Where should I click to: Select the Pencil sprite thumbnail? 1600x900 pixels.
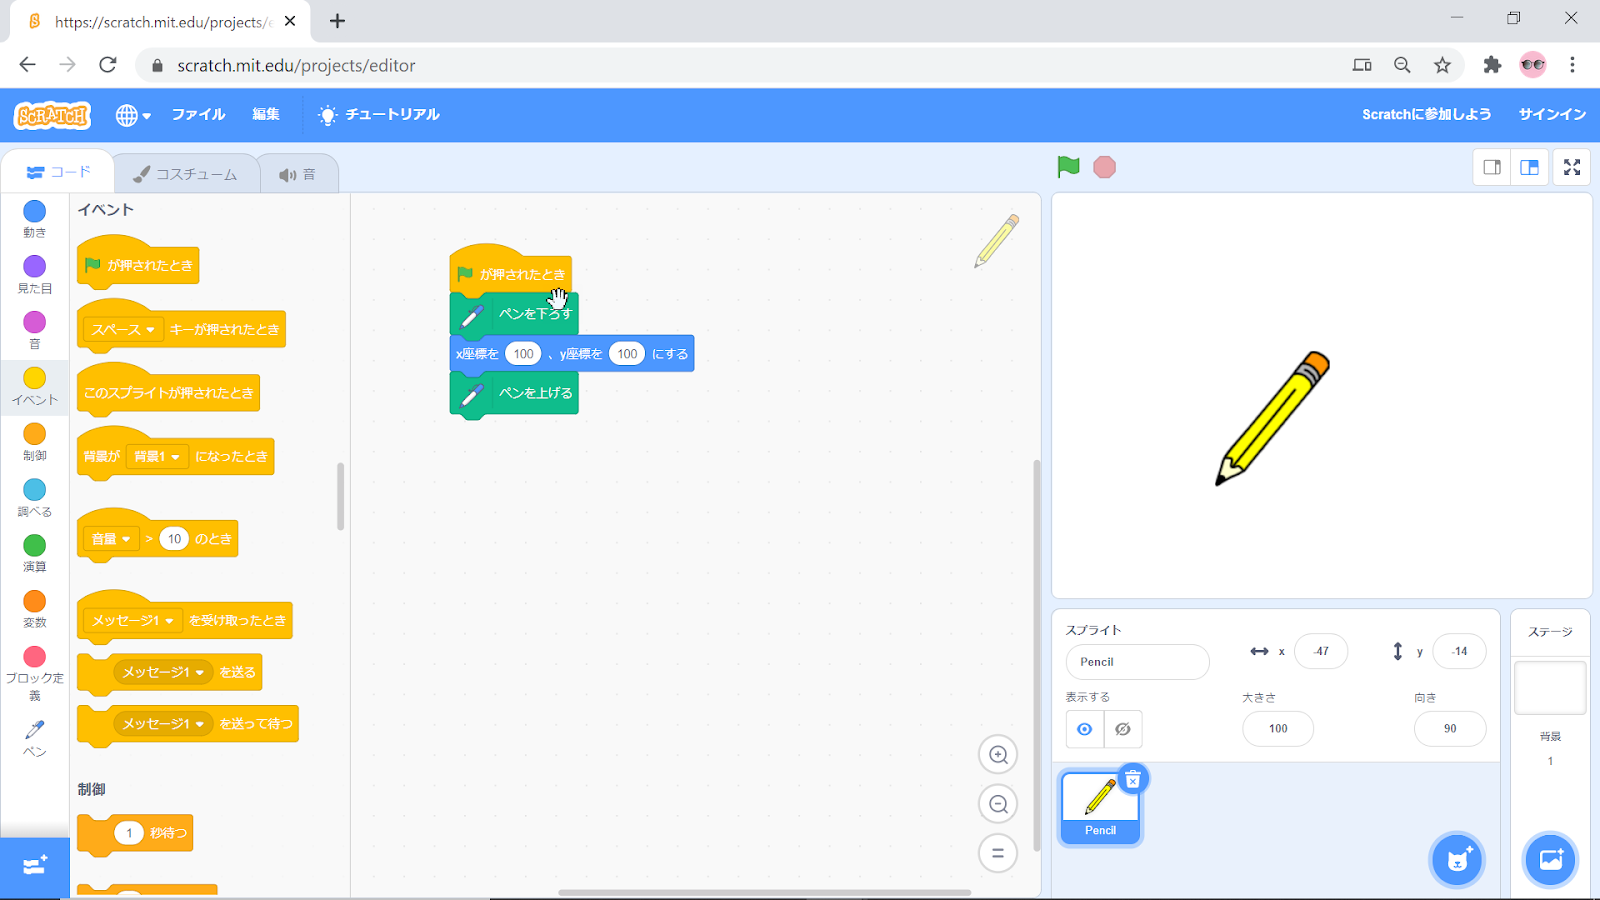(1100, 808)
